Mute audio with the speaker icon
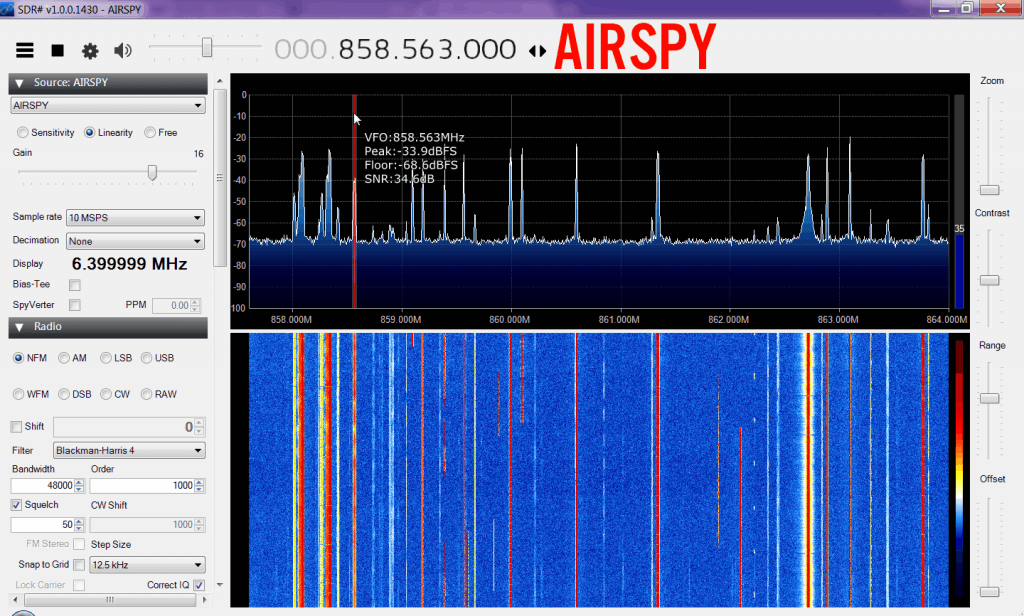 123,50
